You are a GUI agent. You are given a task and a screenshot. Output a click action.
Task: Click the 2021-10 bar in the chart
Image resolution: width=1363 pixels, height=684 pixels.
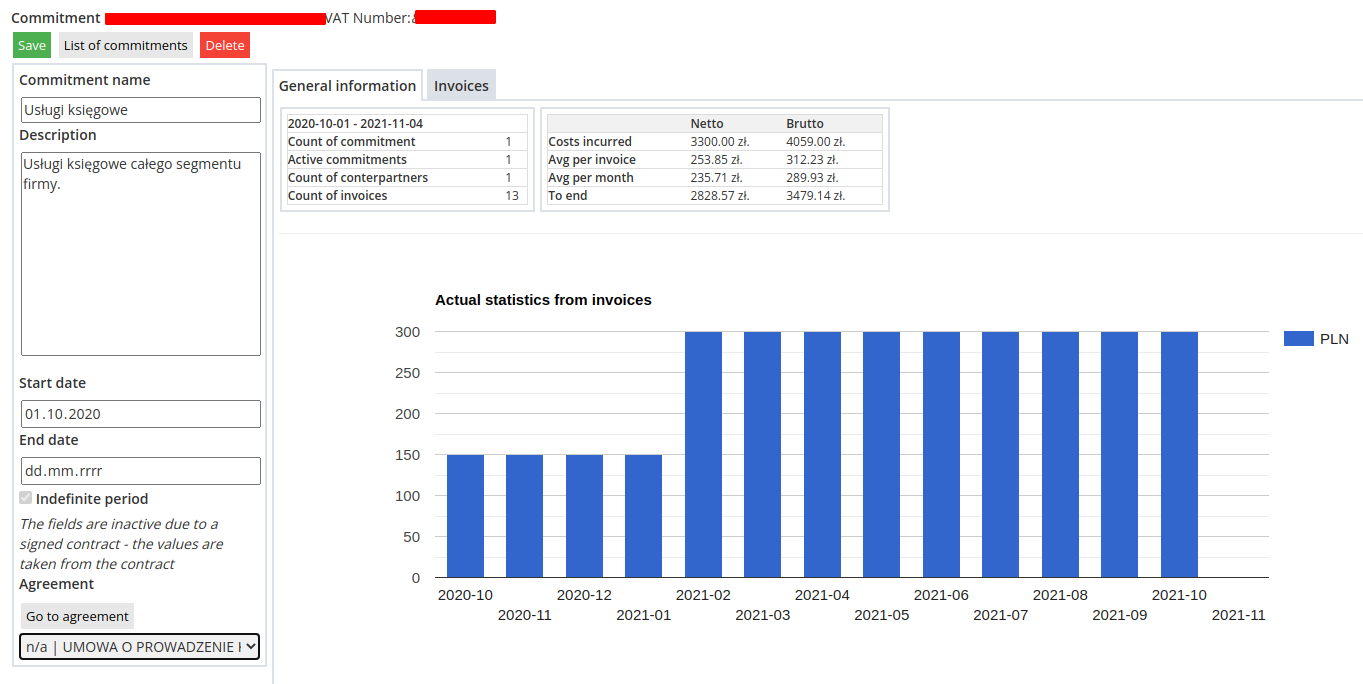1179,455
